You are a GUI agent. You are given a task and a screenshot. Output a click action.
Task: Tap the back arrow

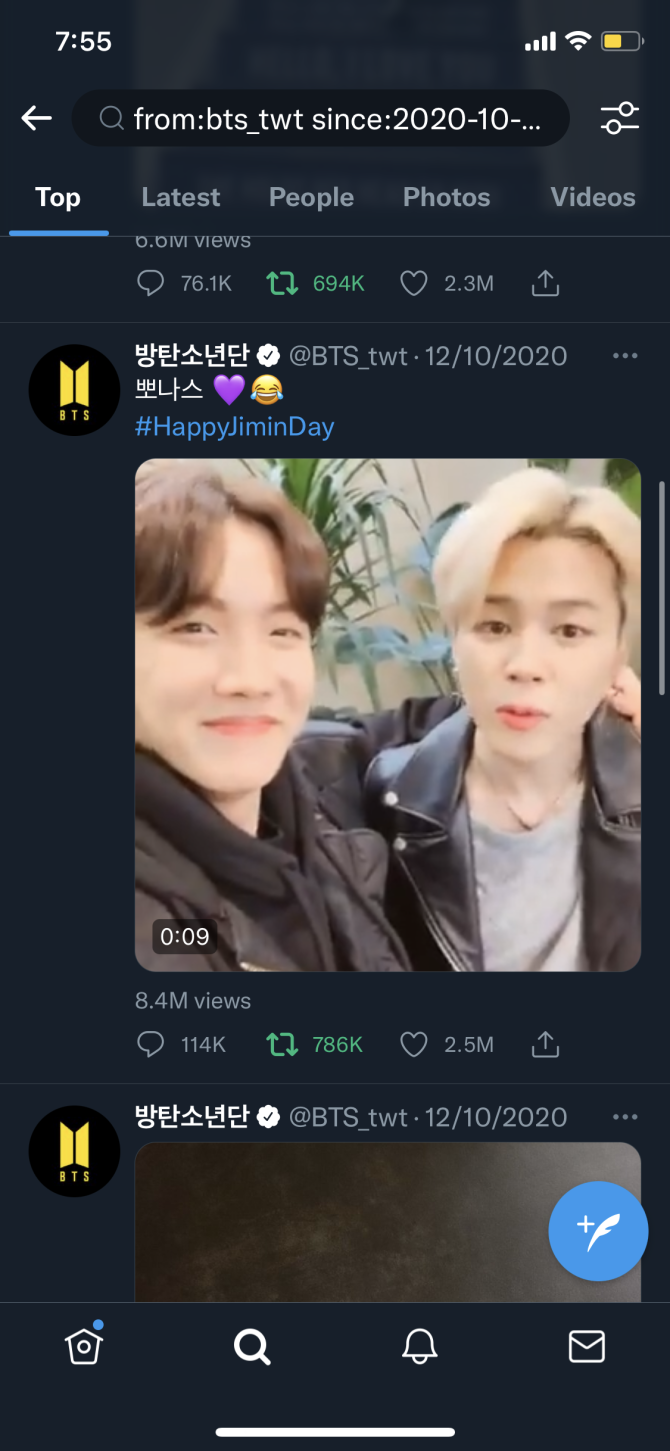(37, 119)
